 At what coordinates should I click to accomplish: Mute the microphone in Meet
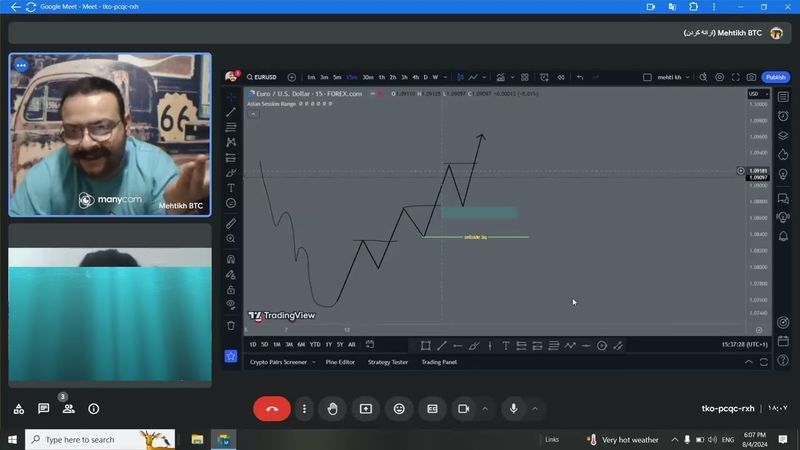pyautogui.click(x=514, y=409)
